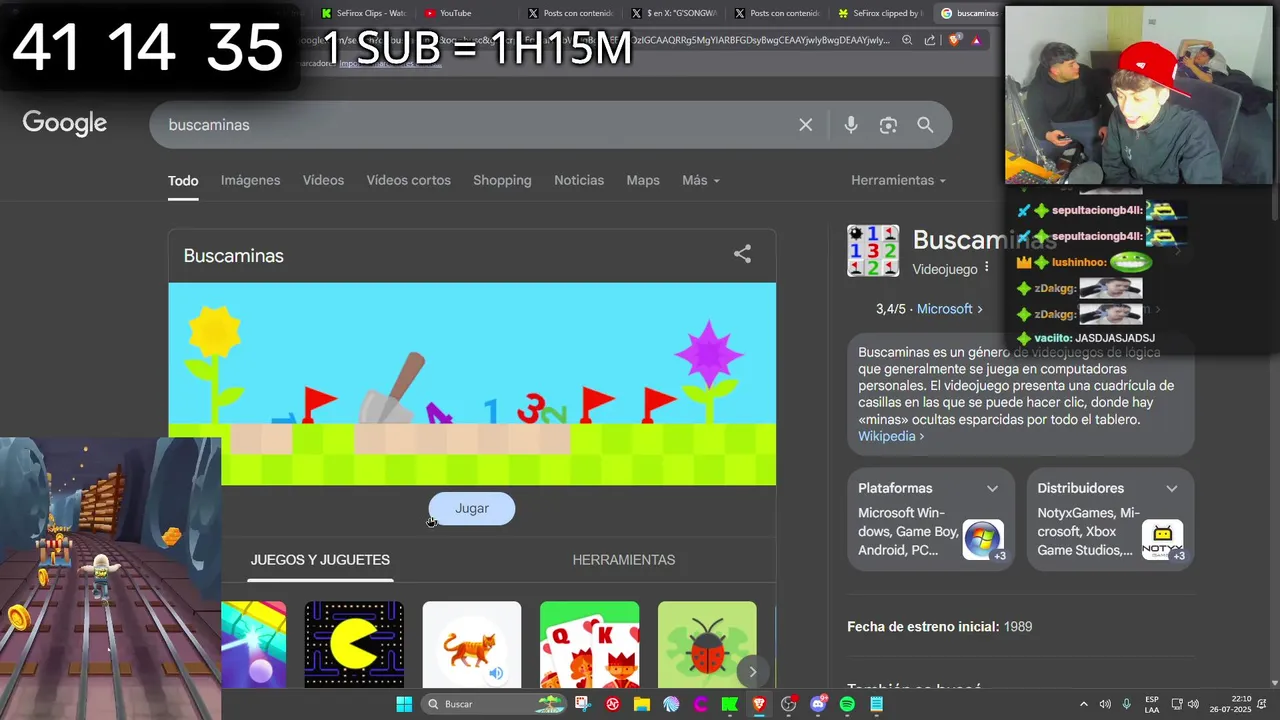Image resolution: width=1280 pixels, height=720 pixels.
Task: Open Kick app from the taskbar
Action: pyautogui.click(x=730, y=704)
